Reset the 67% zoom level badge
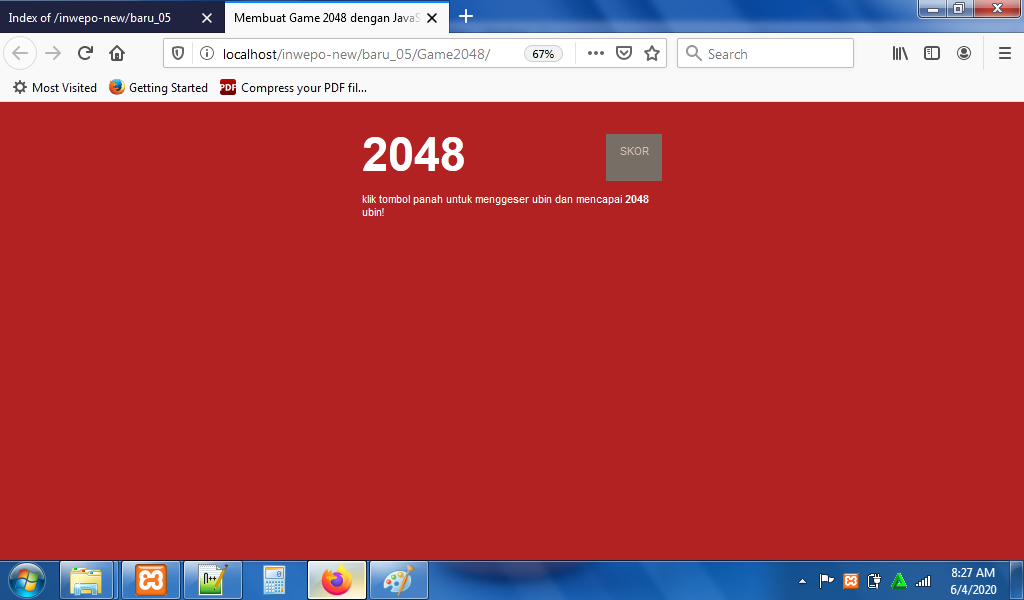1024x600 pixels. click(x=543, y=54)
